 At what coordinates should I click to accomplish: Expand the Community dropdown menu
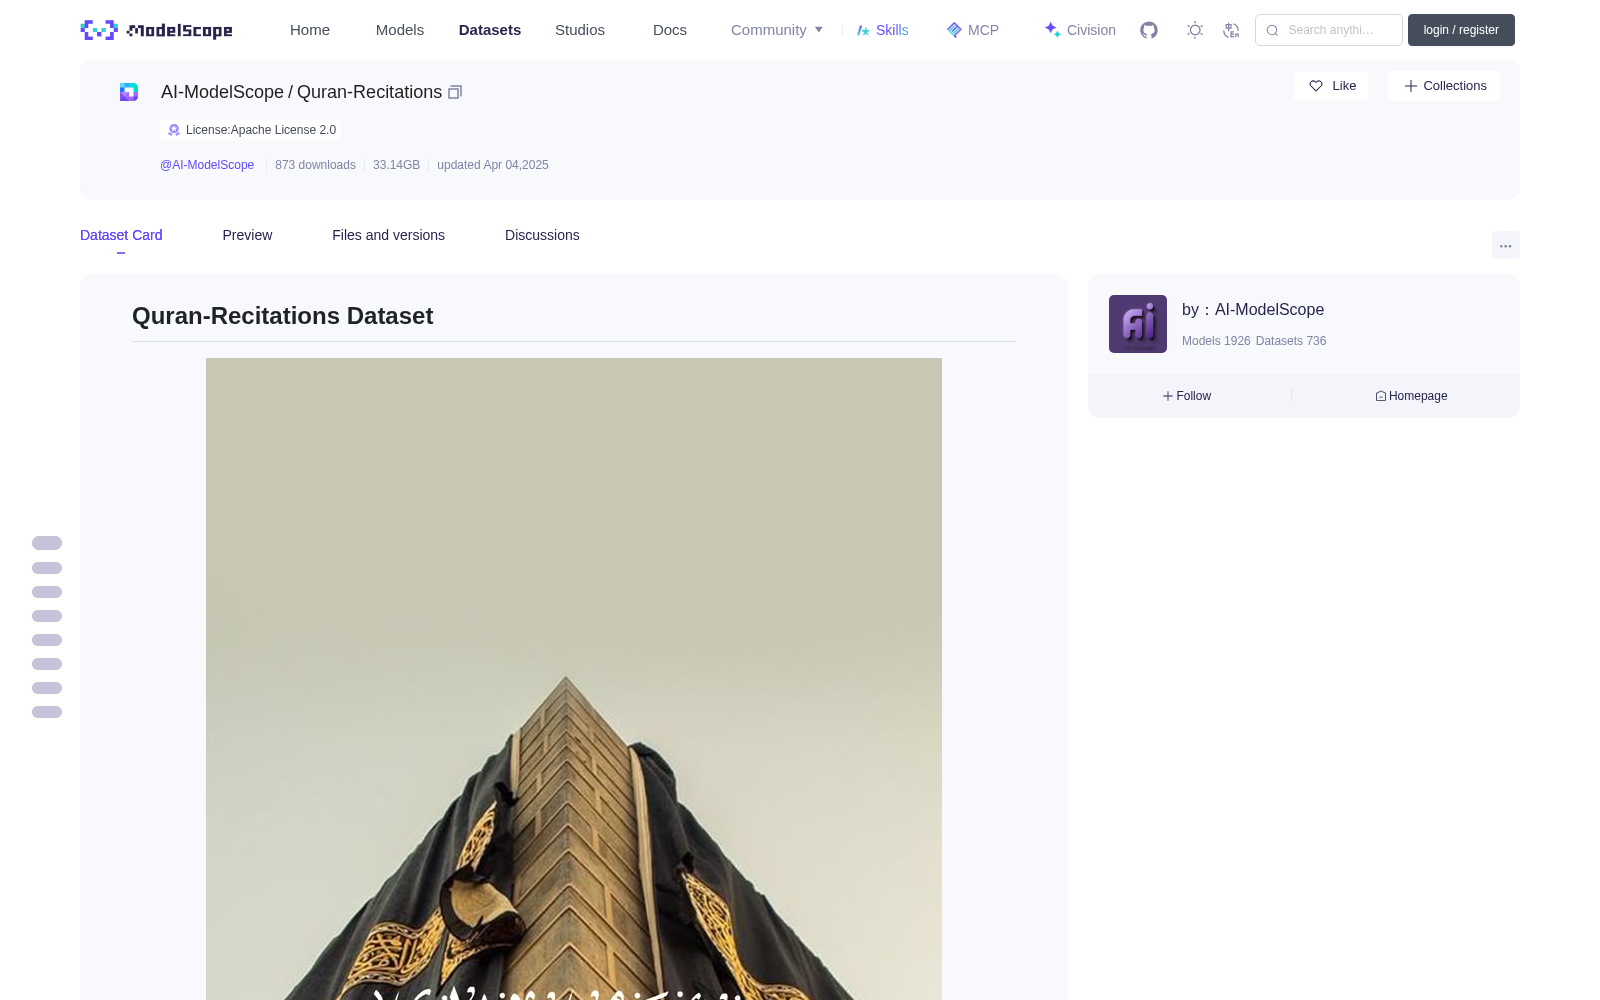(777, 30)
